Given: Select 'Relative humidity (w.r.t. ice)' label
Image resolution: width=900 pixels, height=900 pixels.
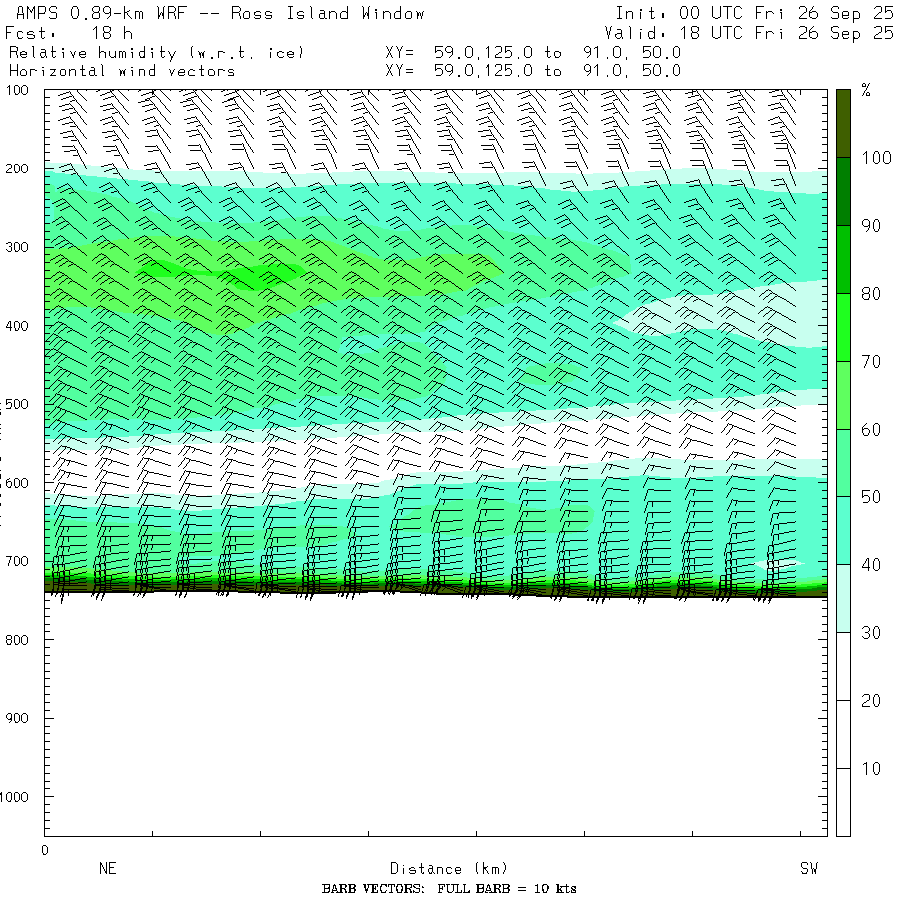Looking at the screenshot, I should pos(156,52).
